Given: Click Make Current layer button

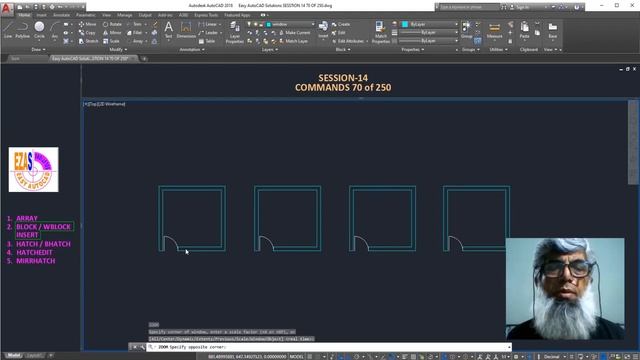Looking at the screenshot, I should point(294,33).
